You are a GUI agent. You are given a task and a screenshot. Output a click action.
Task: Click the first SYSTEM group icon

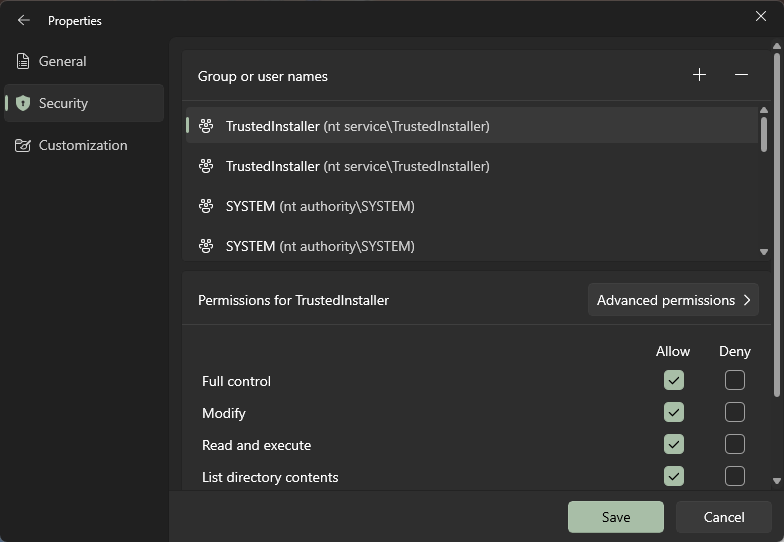(206, 206)
